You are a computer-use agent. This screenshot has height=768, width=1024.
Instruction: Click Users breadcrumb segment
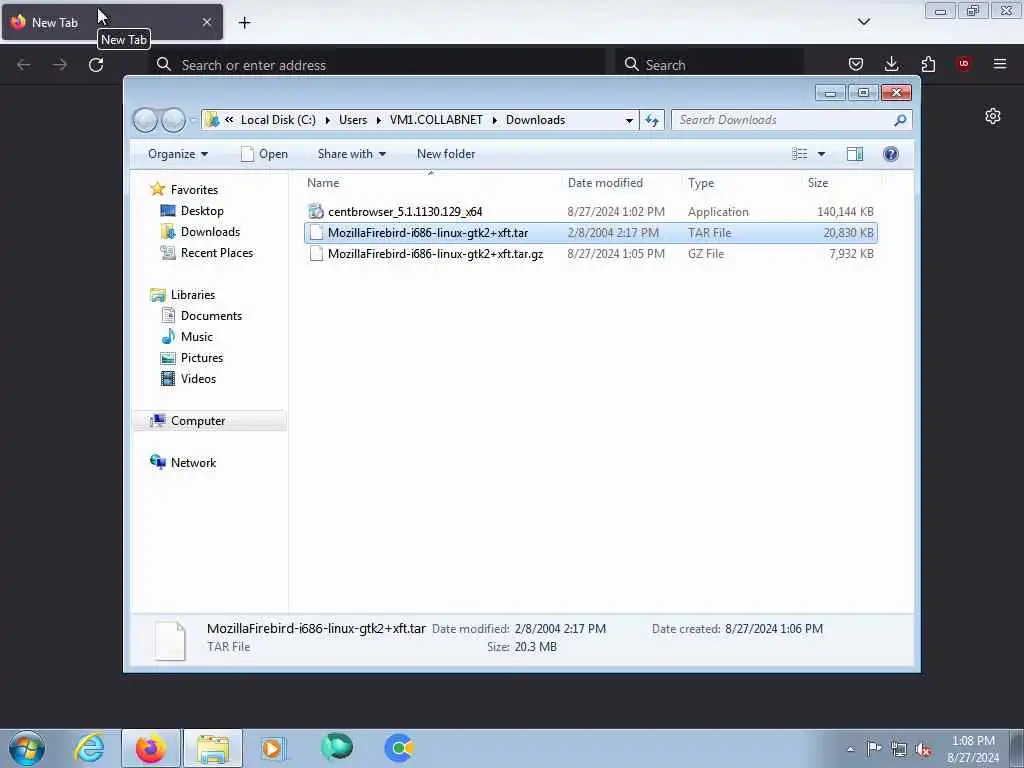(x=353, y=120)
